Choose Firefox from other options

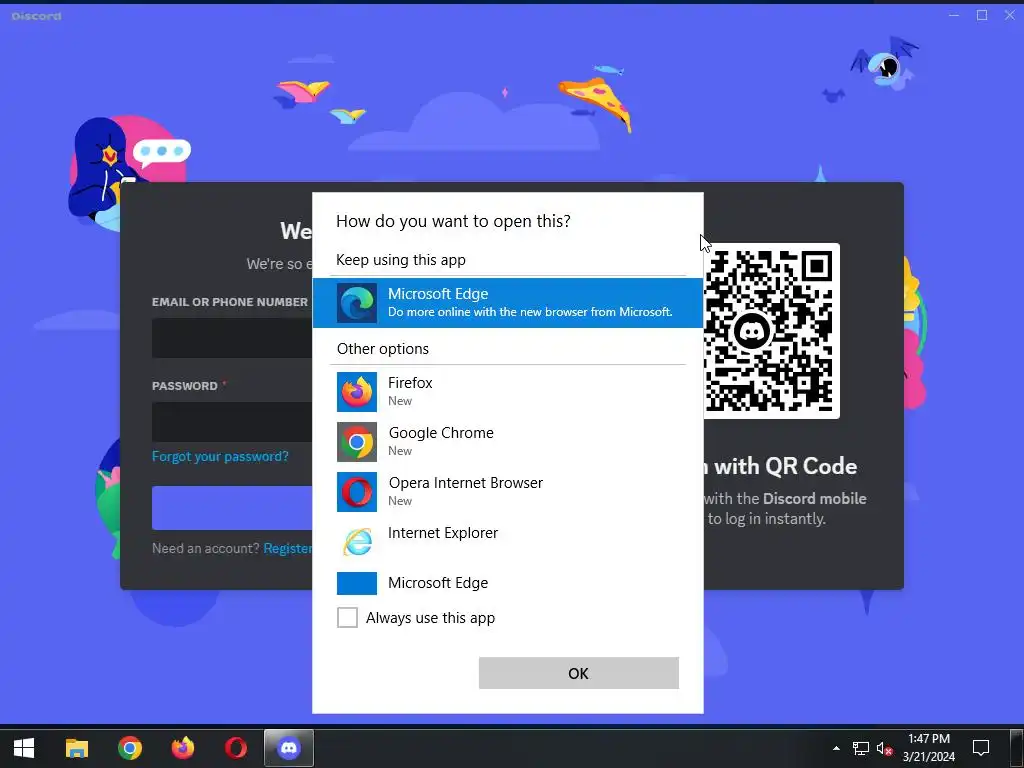point(507,391)
